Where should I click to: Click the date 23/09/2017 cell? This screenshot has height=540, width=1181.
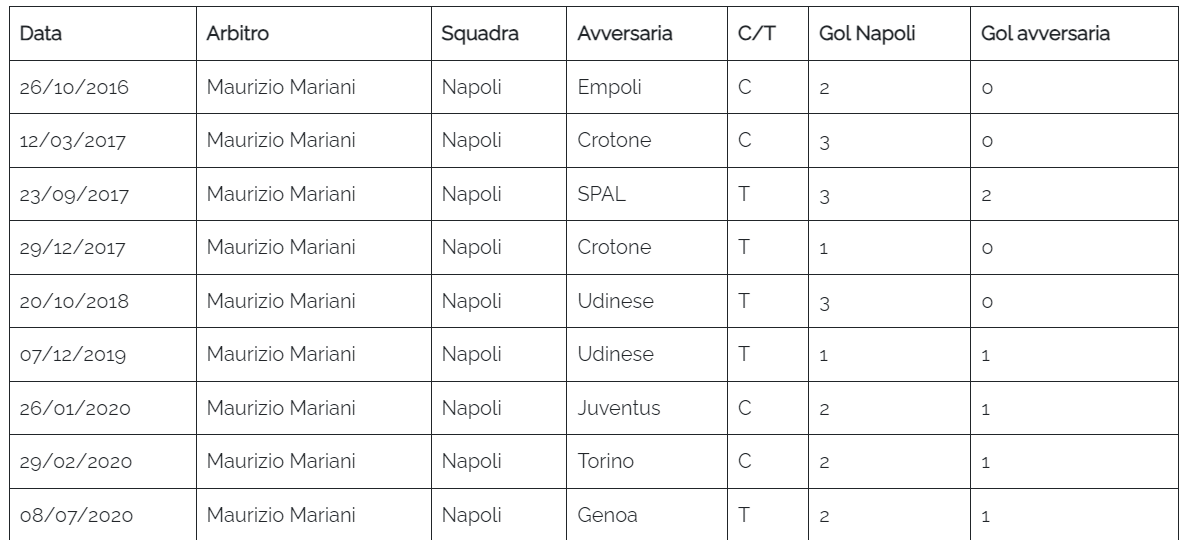(73, 194)
